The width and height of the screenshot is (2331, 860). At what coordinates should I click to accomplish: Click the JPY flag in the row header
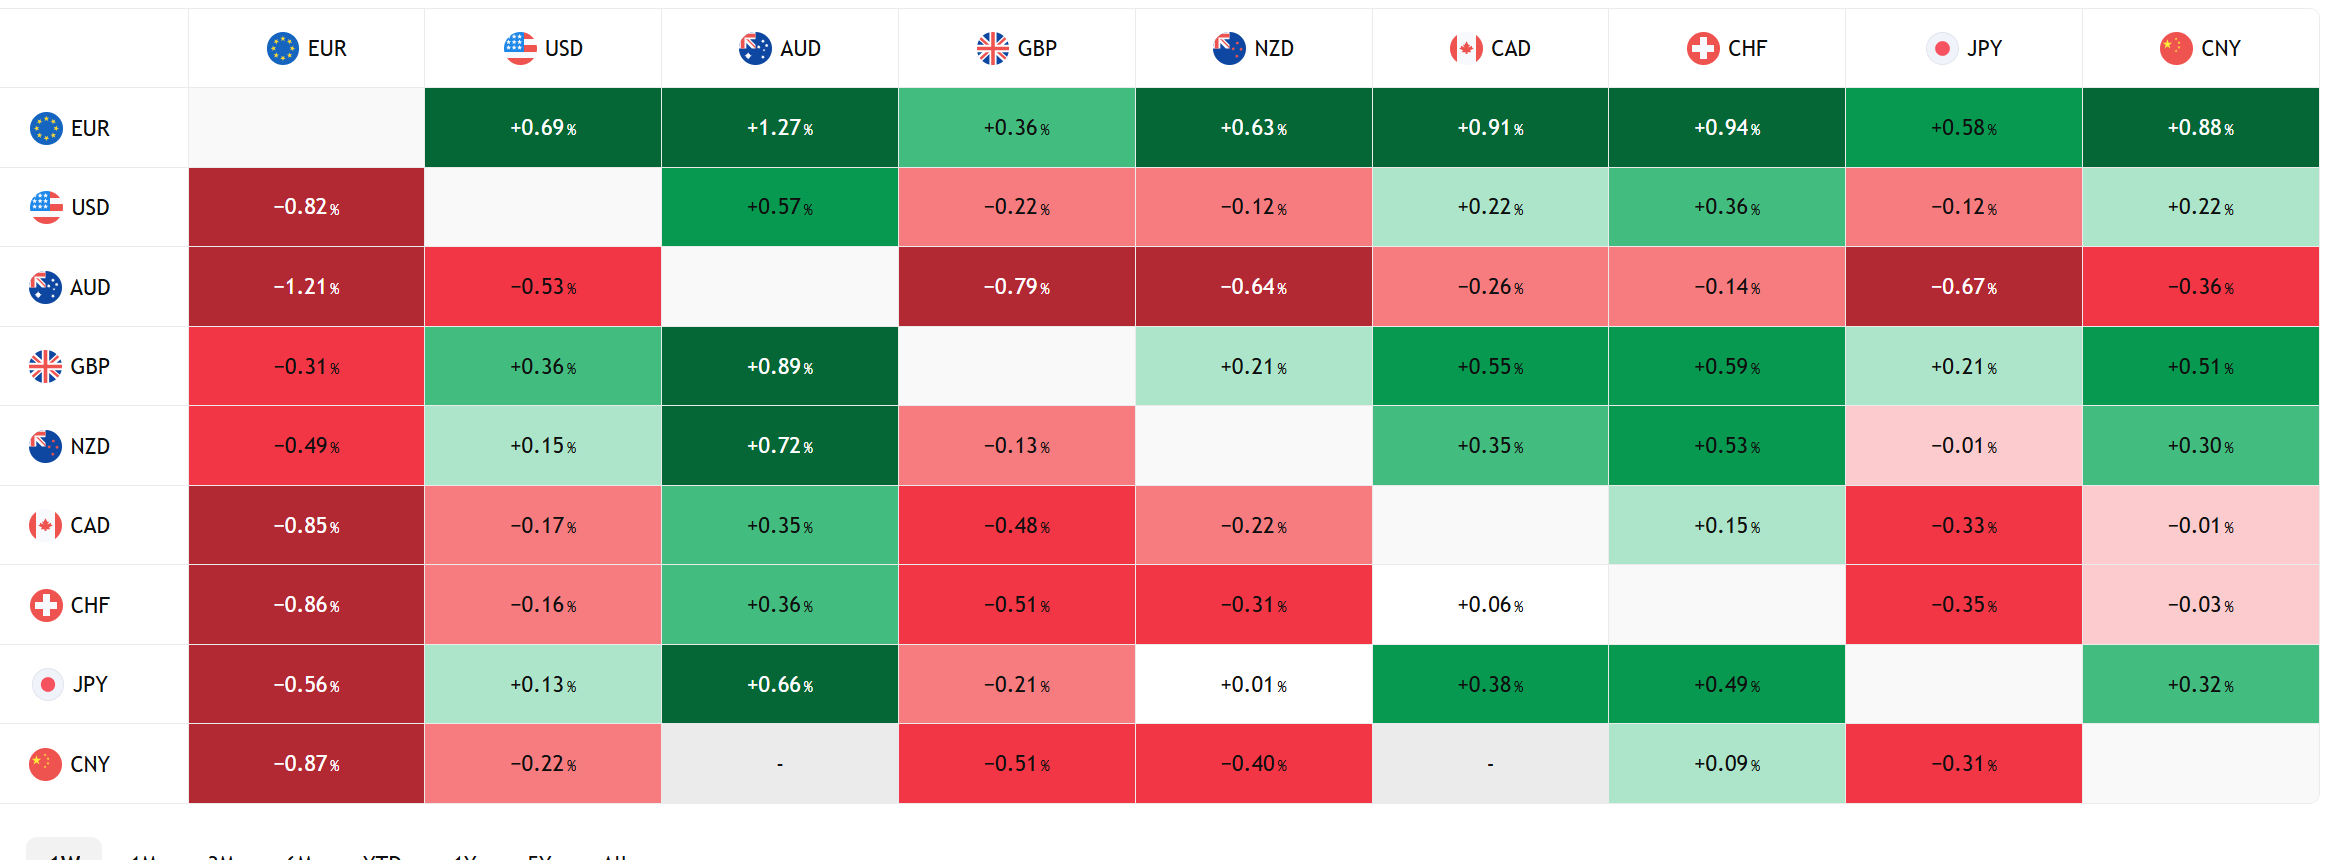click(48, 684)
